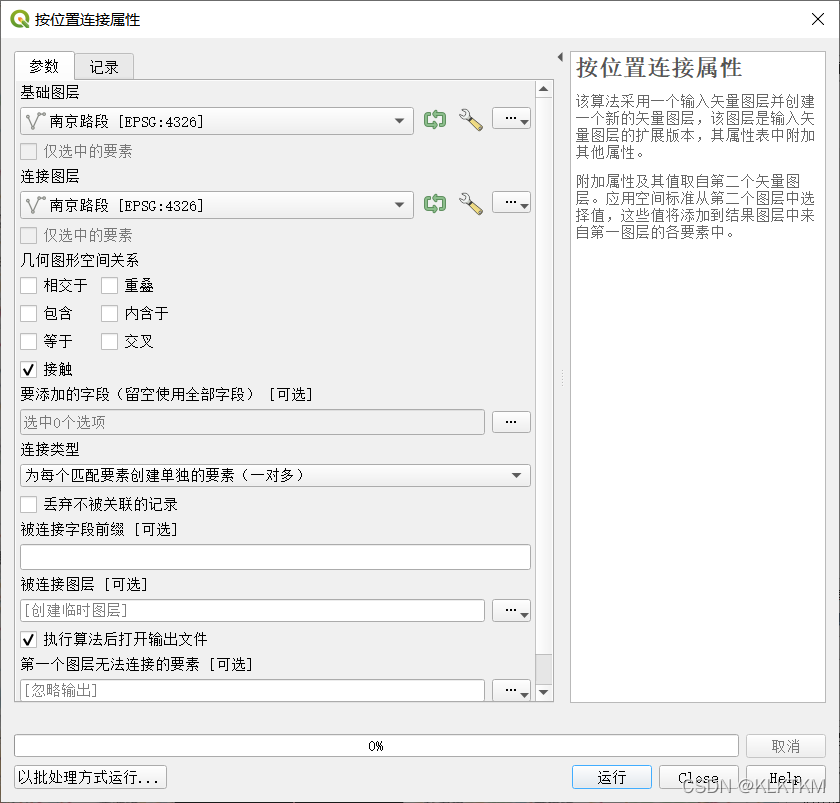Enable the 包含 checkbox
Viewport: 840px width, 803px height.
(x=28, y=313)
